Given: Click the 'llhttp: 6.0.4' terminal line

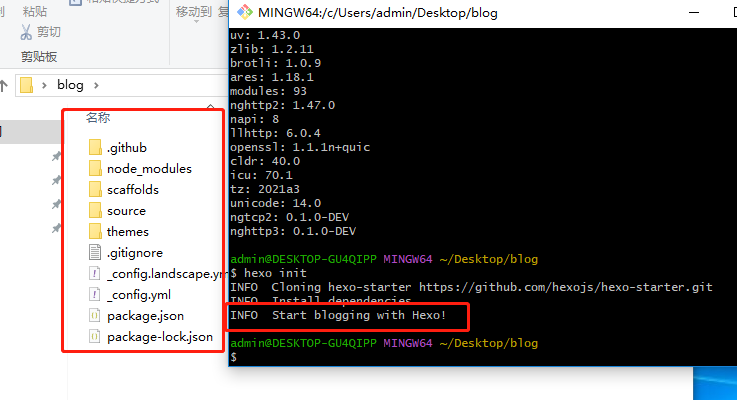Looking at the screenshot, I should pos(275,133).
